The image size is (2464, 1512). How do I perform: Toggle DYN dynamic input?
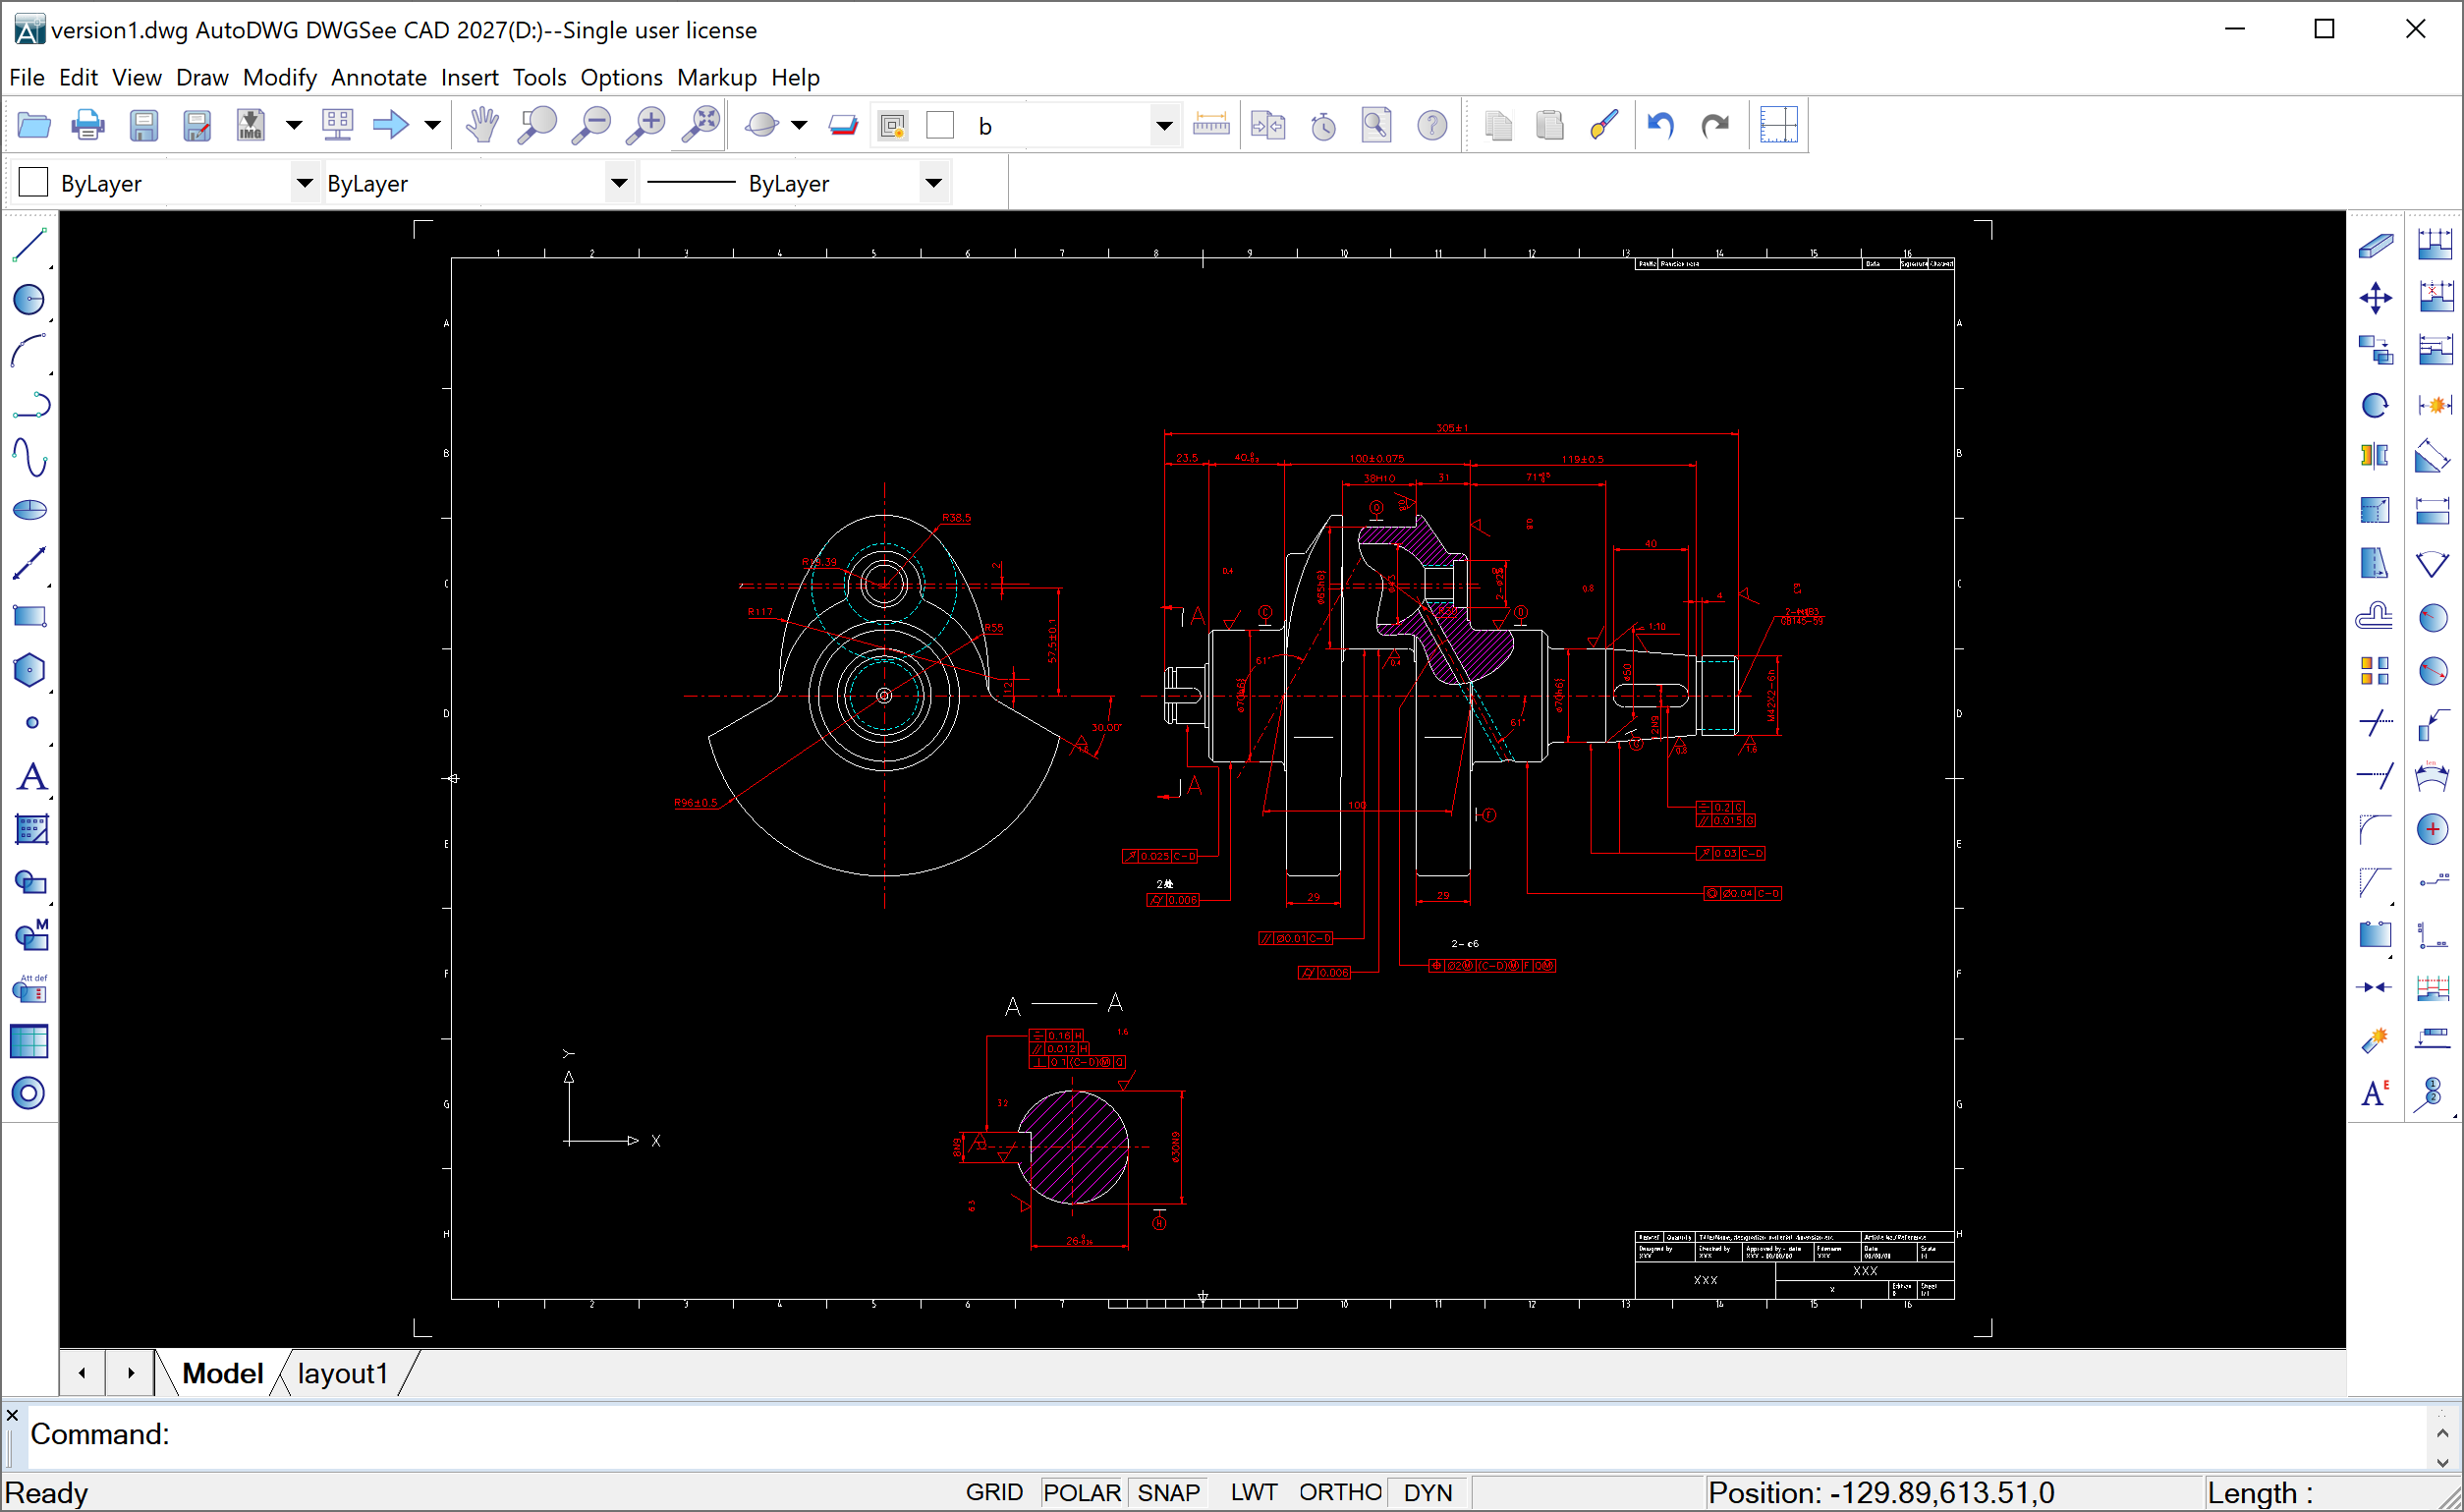click(1427, 1492)
